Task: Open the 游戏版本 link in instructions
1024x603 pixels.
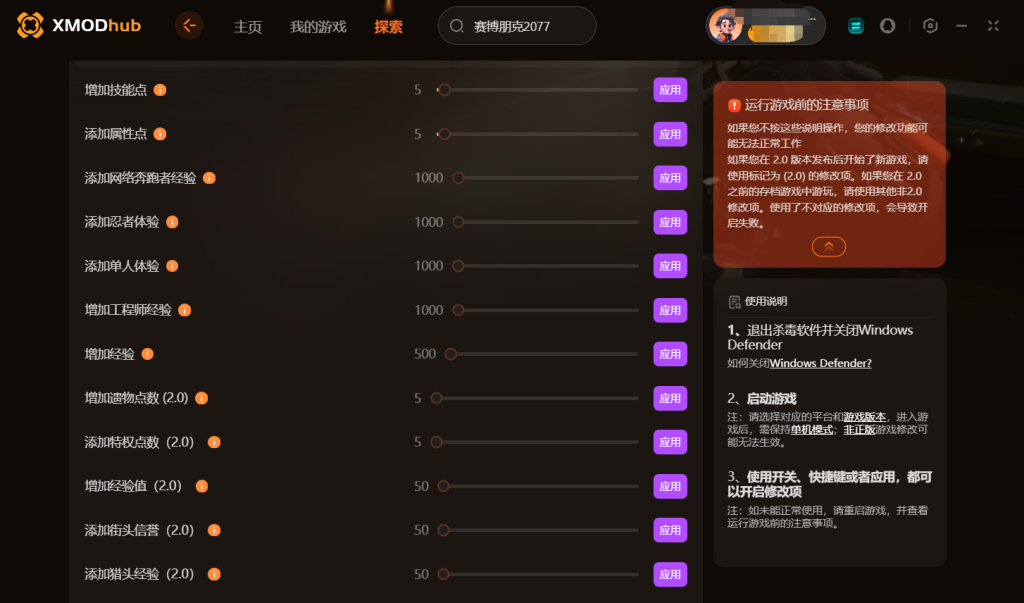Action: click(x=864, y=417)
